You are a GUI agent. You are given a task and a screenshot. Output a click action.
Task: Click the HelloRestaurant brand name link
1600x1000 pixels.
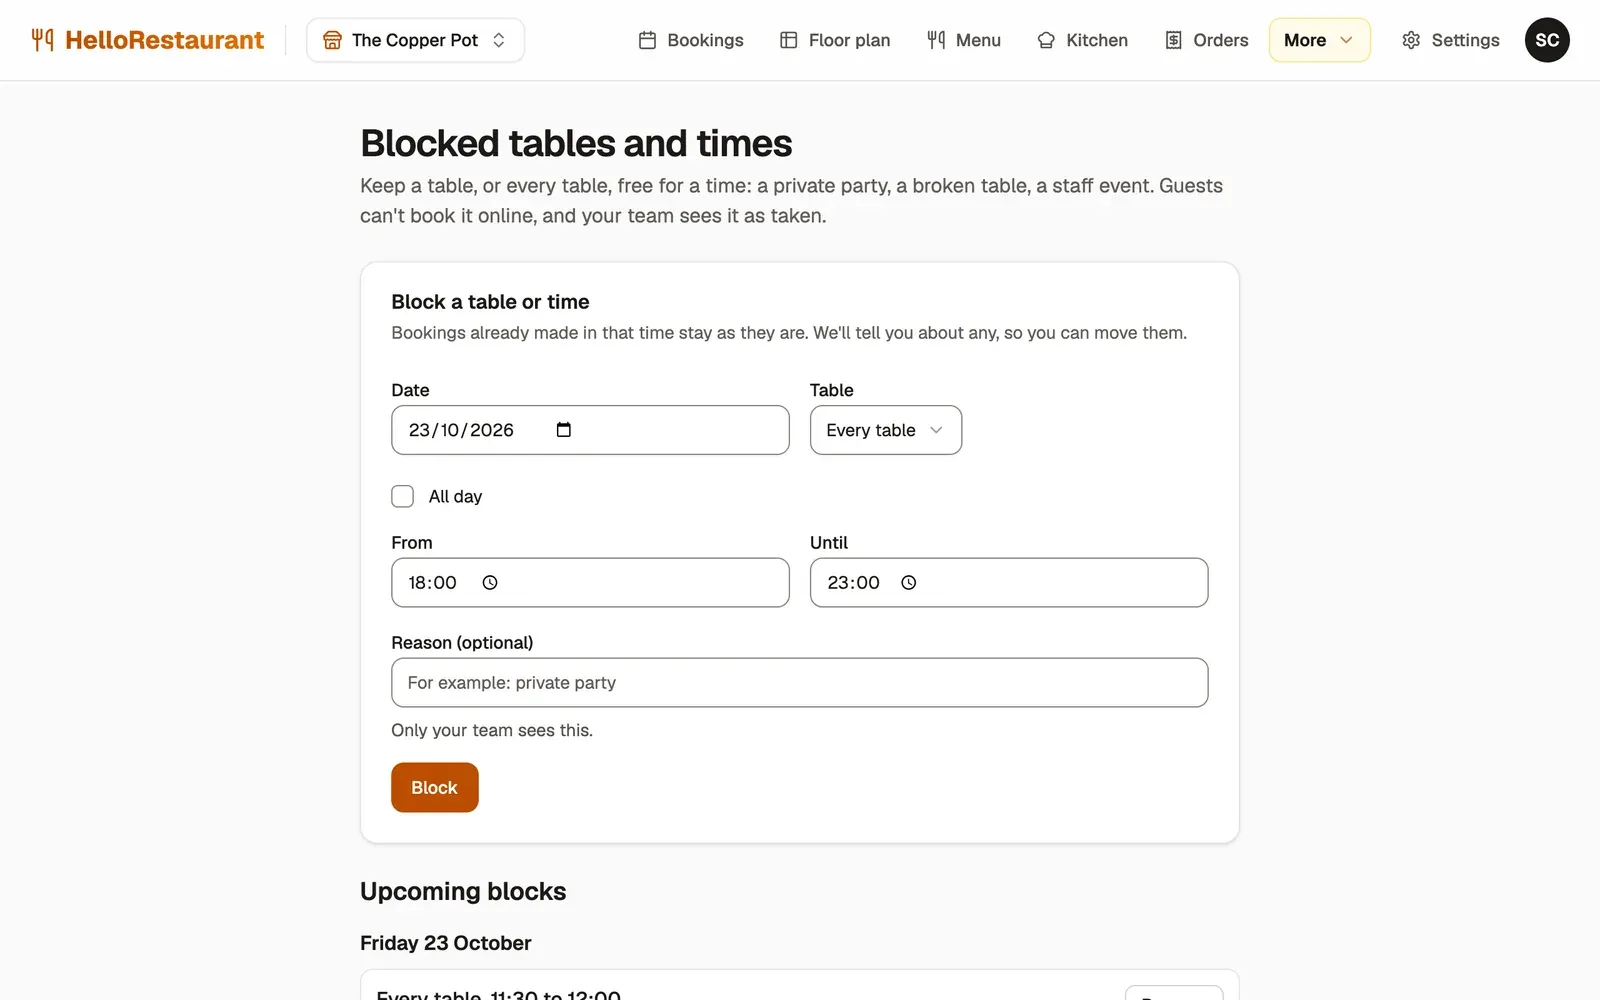164,40
